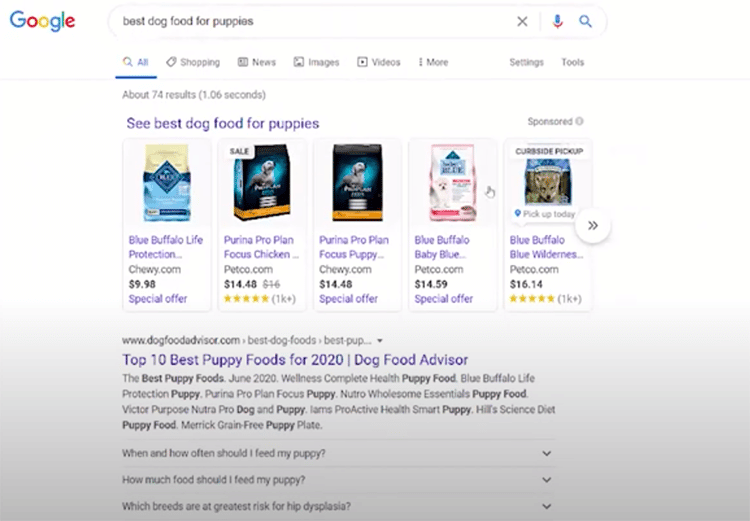Go to the News tab
This screenshot has height=521, width=750.
pyautogui.click(x=257, y=62)
